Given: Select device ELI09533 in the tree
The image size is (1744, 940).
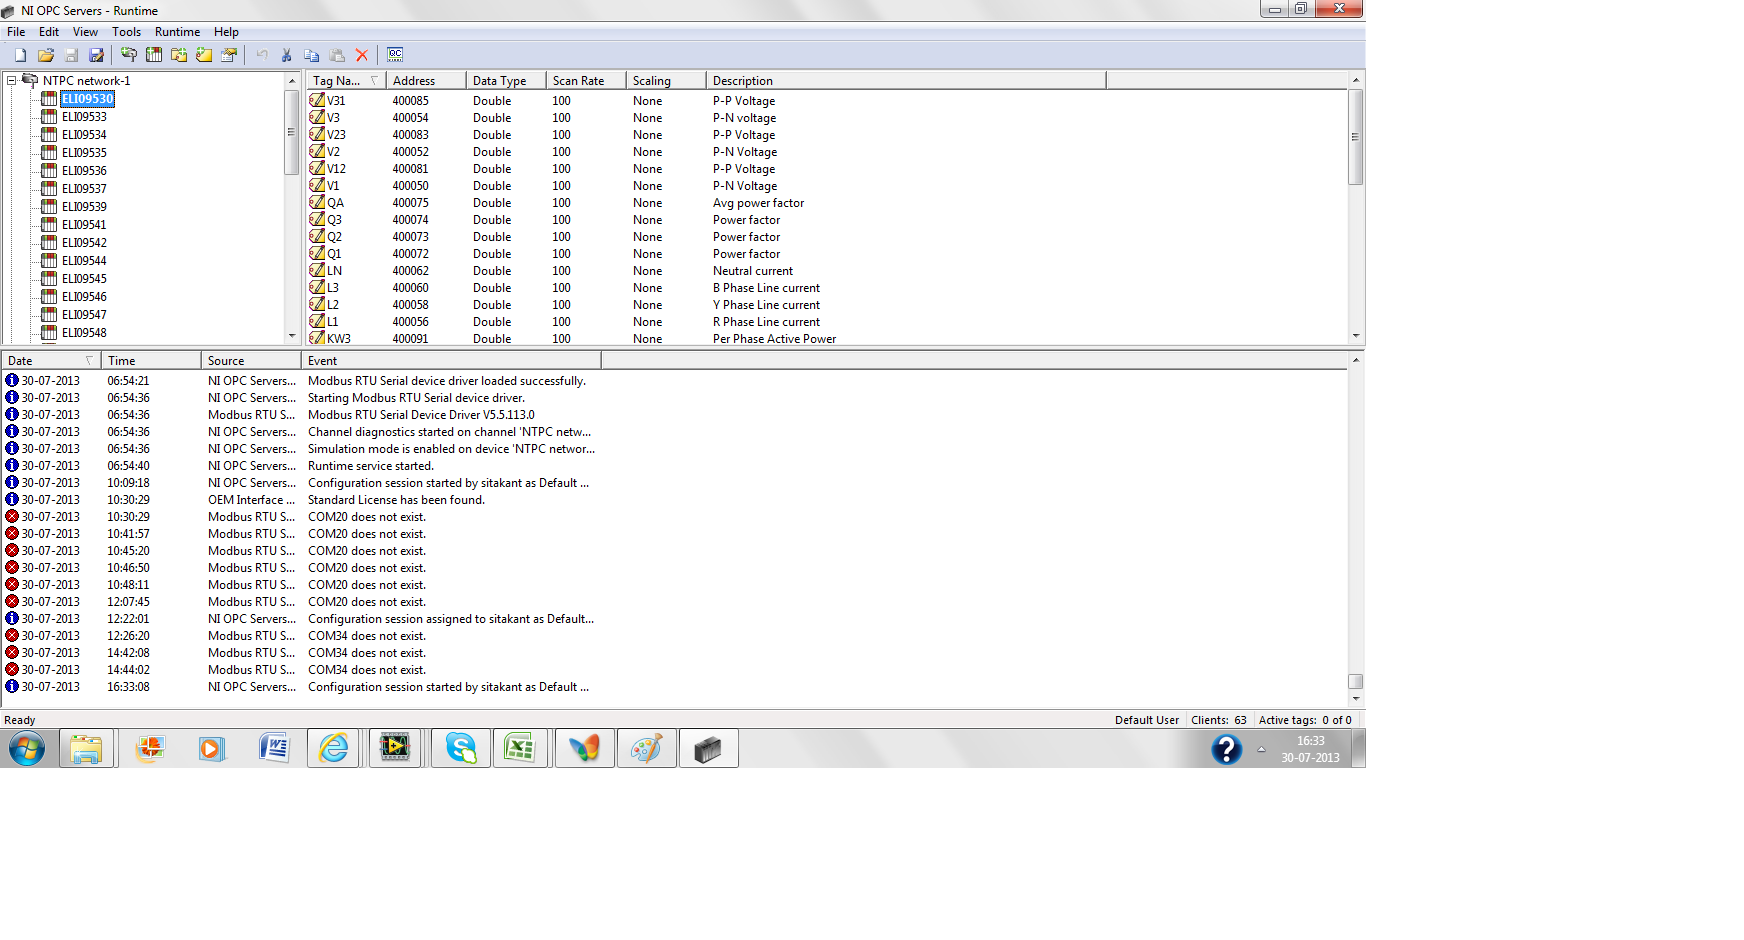Looking at the screenshot, I should pyautogui.click(x=84, y=117).
